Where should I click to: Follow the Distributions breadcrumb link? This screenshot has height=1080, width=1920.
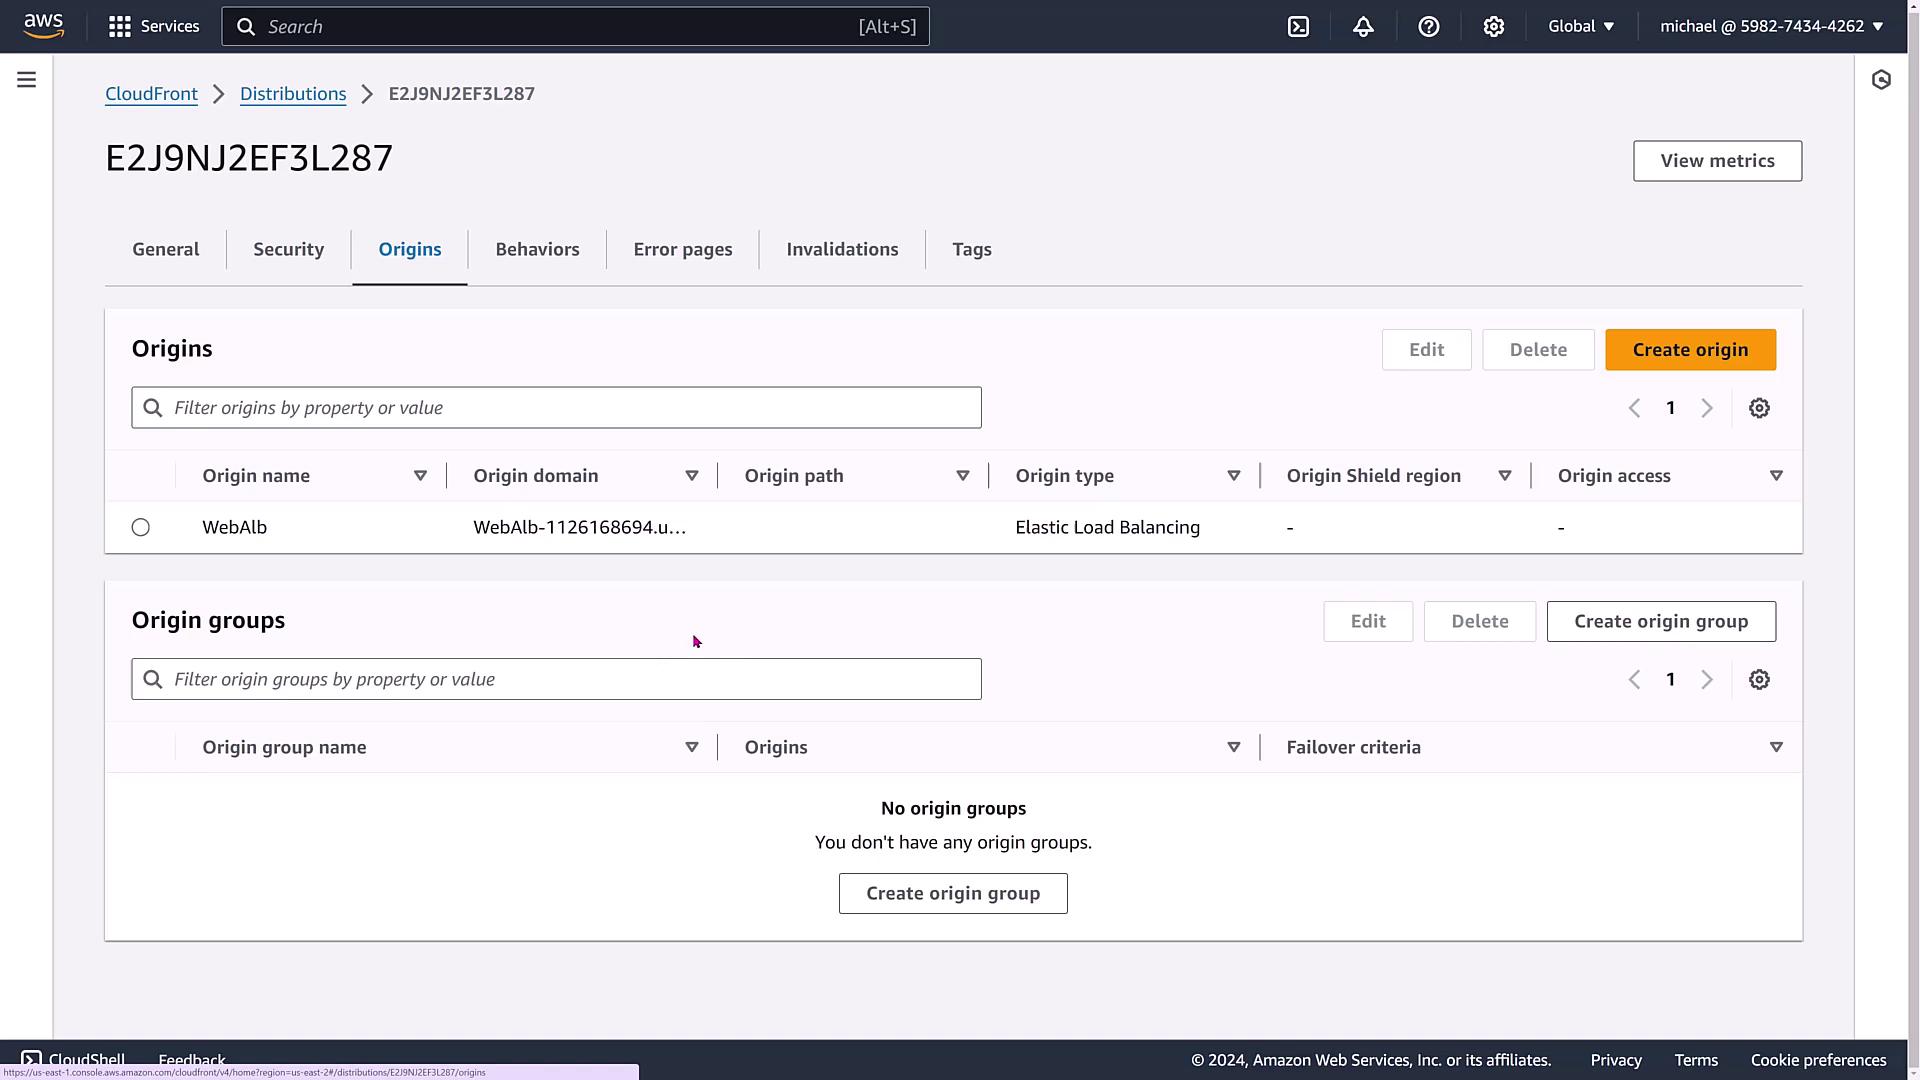tap(293, 94)
